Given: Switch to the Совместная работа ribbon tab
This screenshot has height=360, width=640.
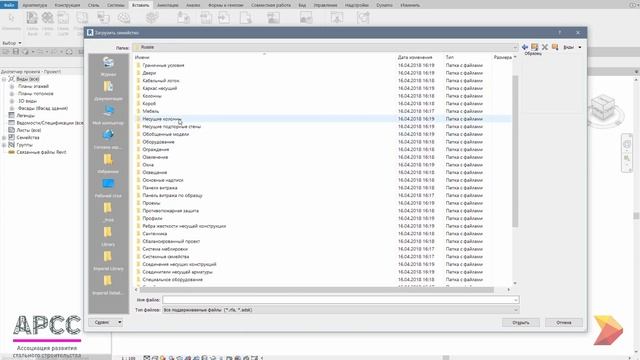Looking at the screenshot, I should 271,5.
